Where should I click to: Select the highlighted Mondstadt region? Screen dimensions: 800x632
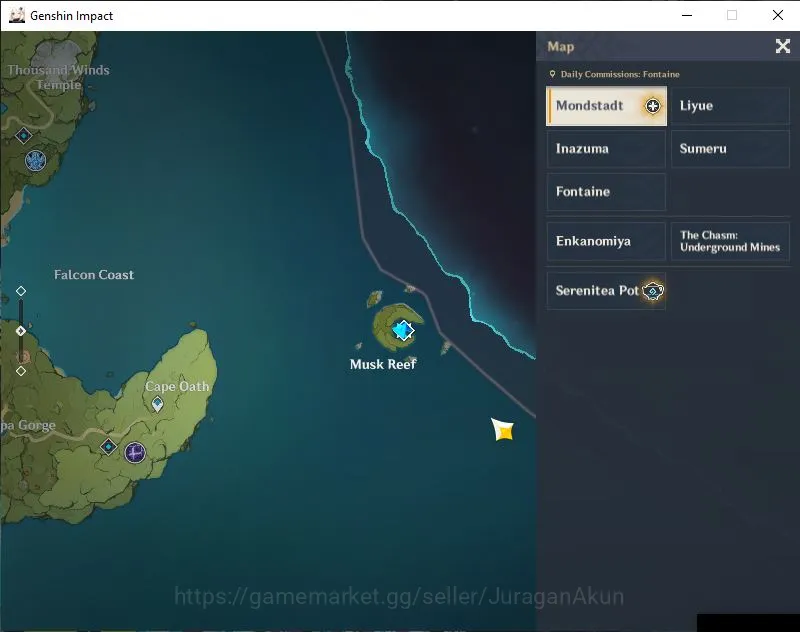pos(606,106)
